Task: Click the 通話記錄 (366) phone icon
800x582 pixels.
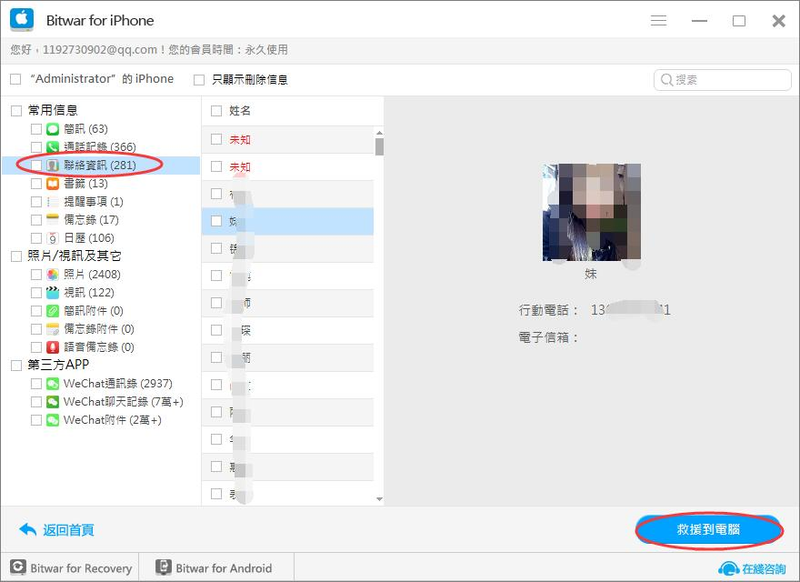Action: tap(53, 147)
